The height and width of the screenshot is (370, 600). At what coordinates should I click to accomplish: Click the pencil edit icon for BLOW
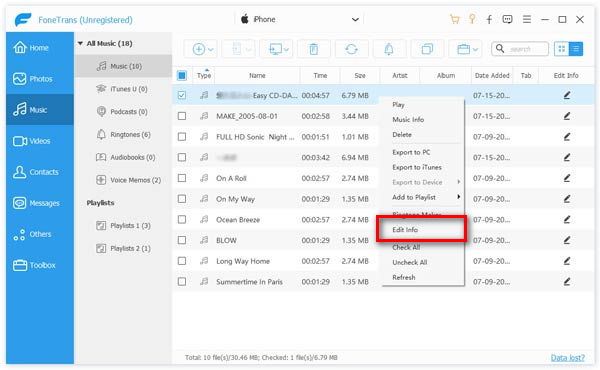[x=567, y=240]
